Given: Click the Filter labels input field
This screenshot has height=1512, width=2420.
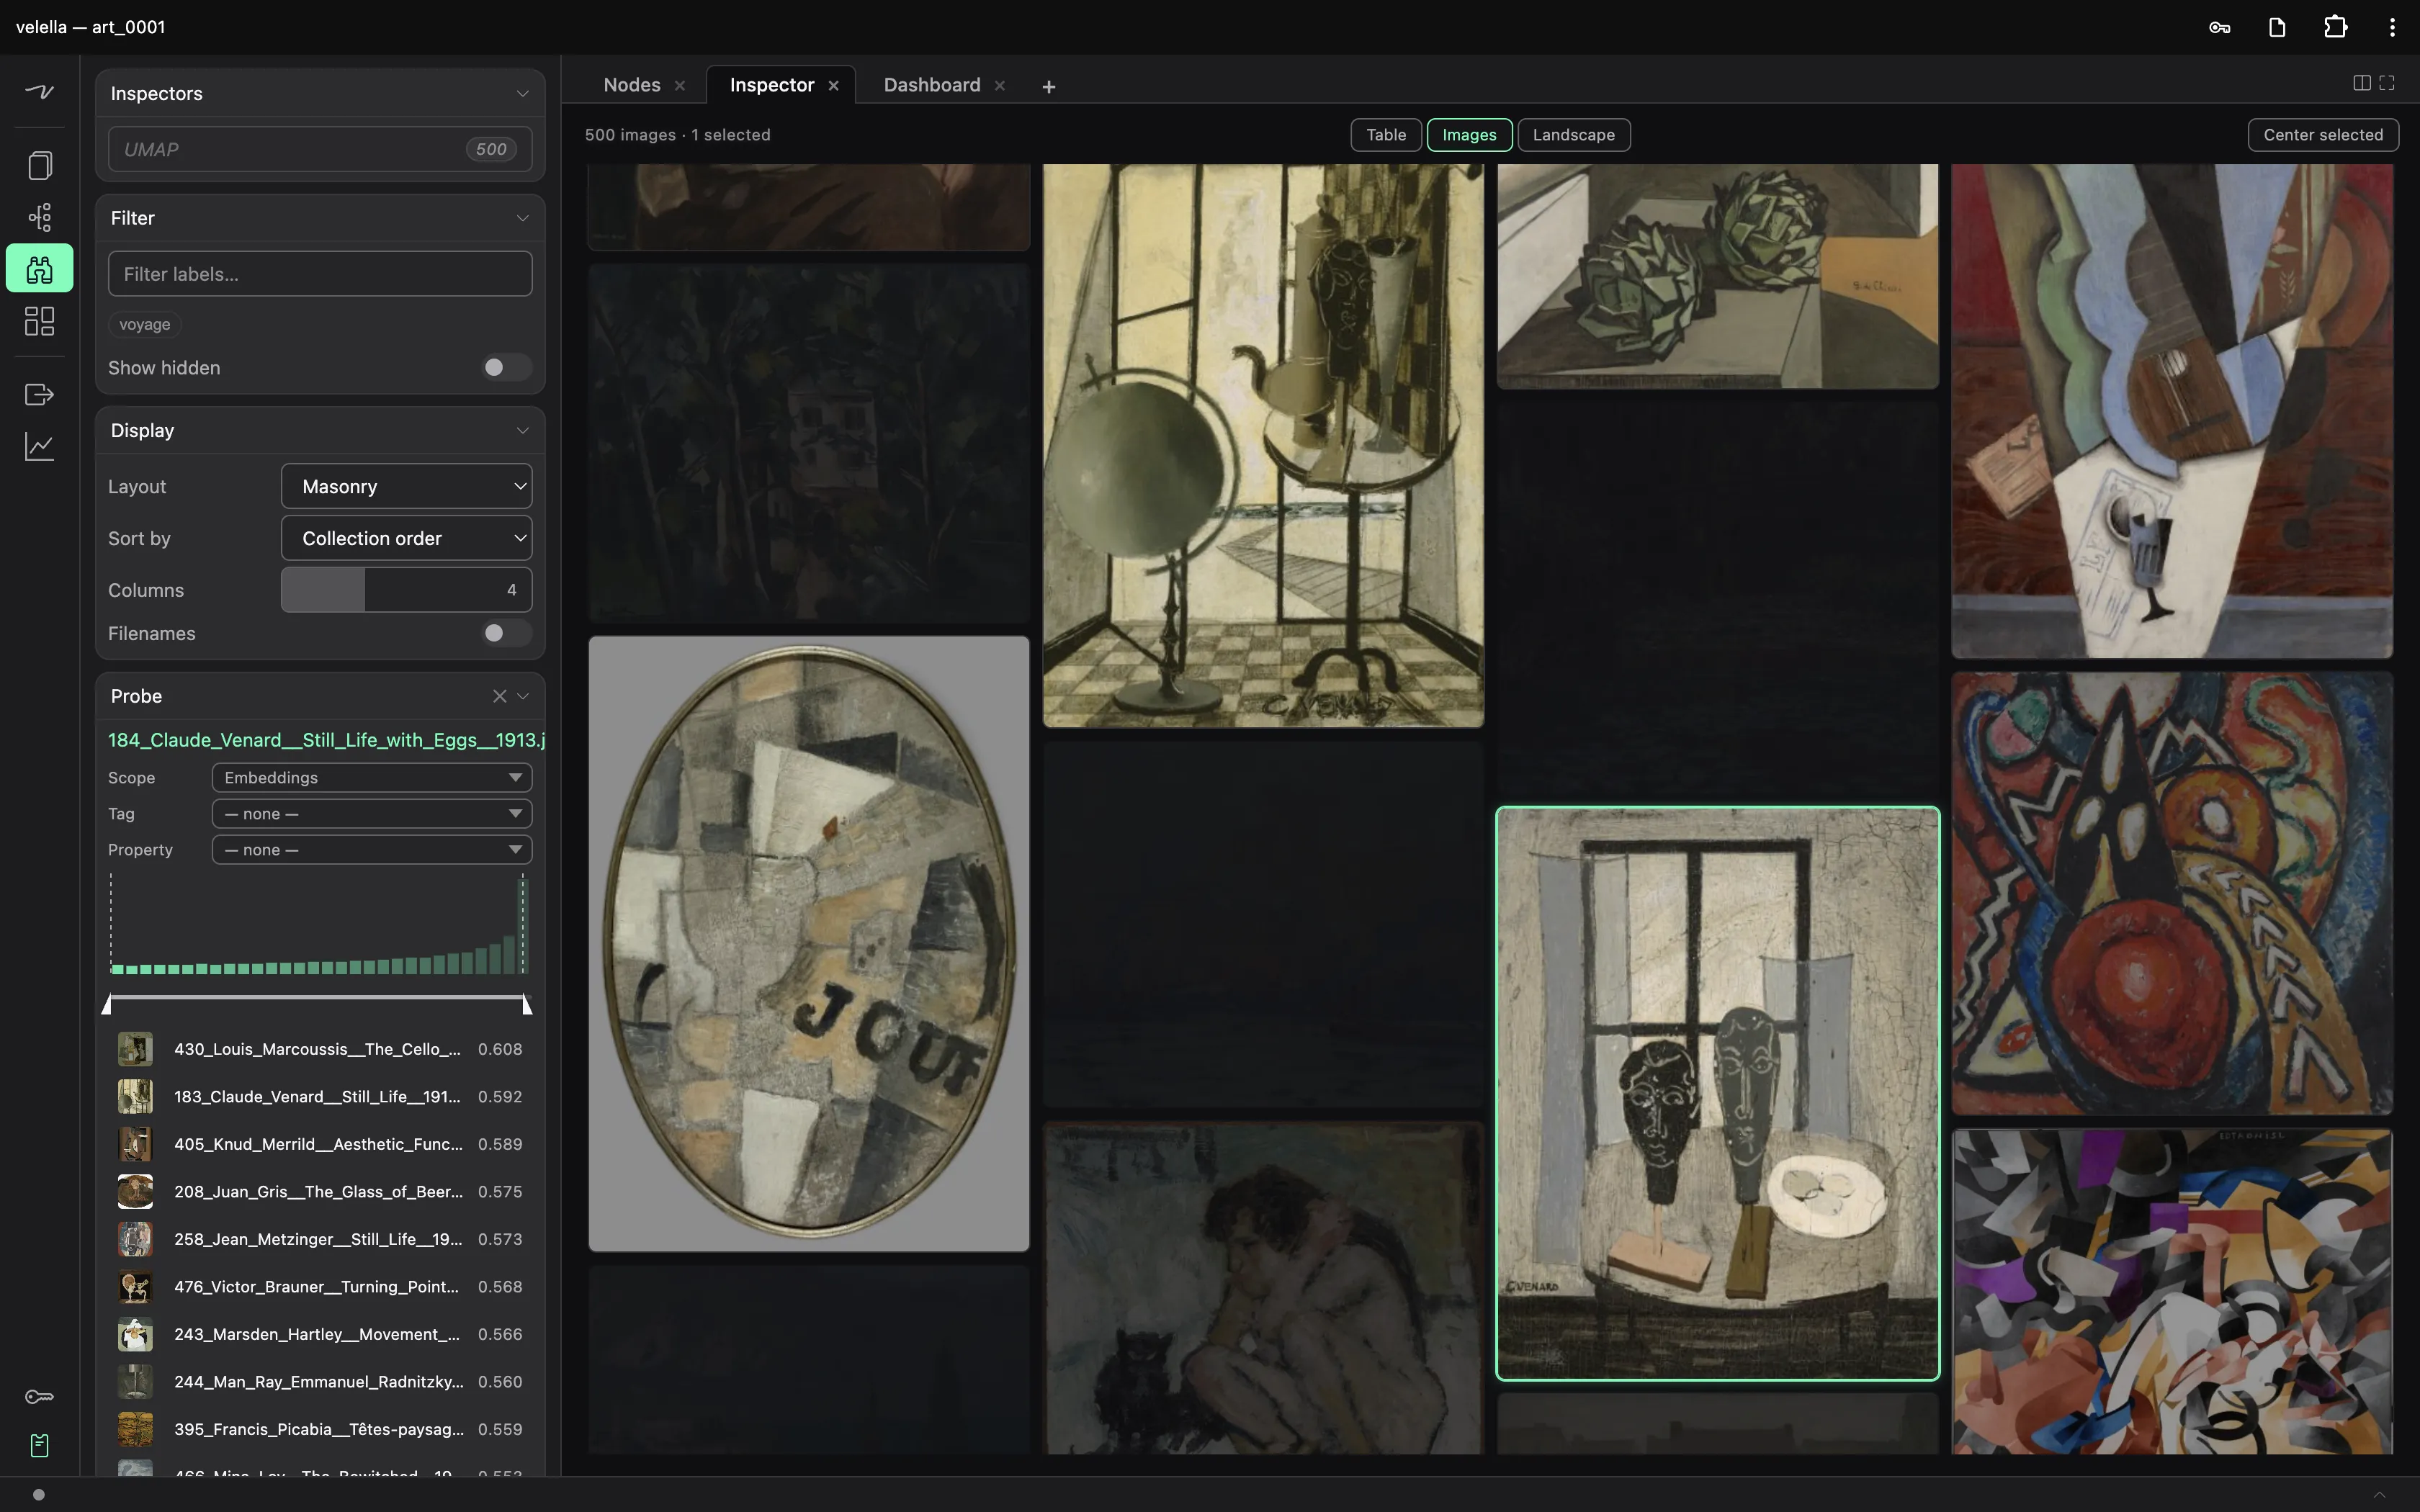Looking at the screenshot, I should click(320, 274).
